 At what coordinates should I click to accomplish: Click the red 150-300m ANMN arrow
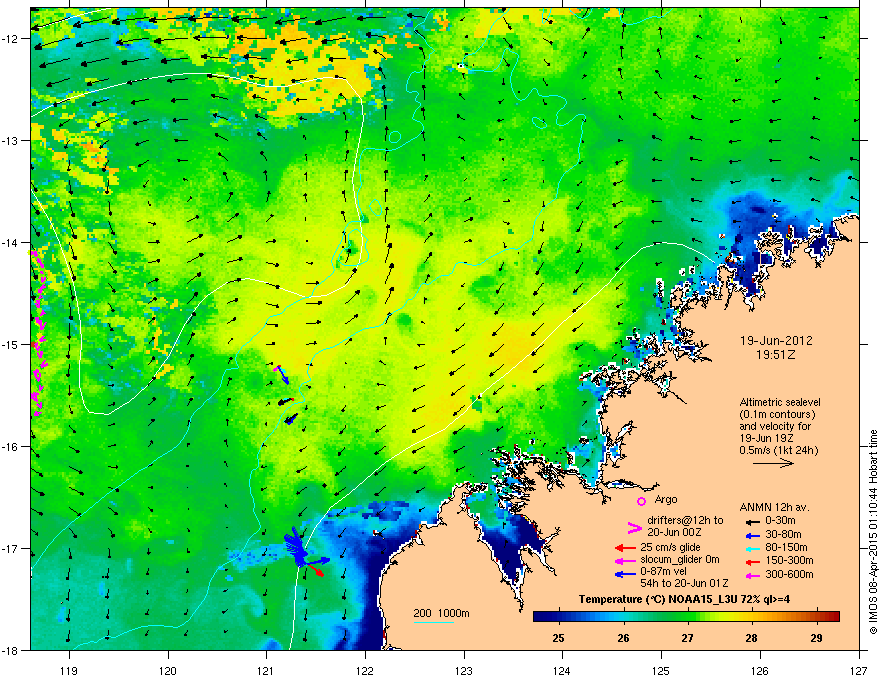coord(753,561)
